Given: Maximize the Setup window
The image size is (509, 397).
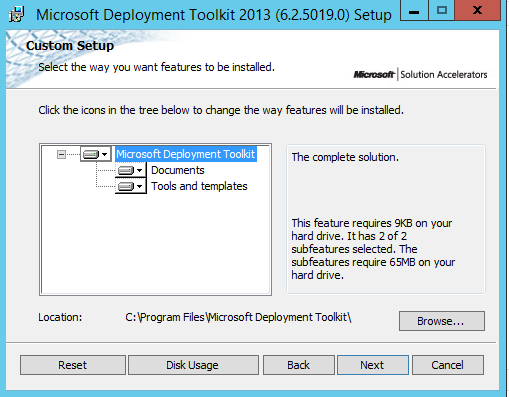Looking at the screenshot, I should [442, 10].
